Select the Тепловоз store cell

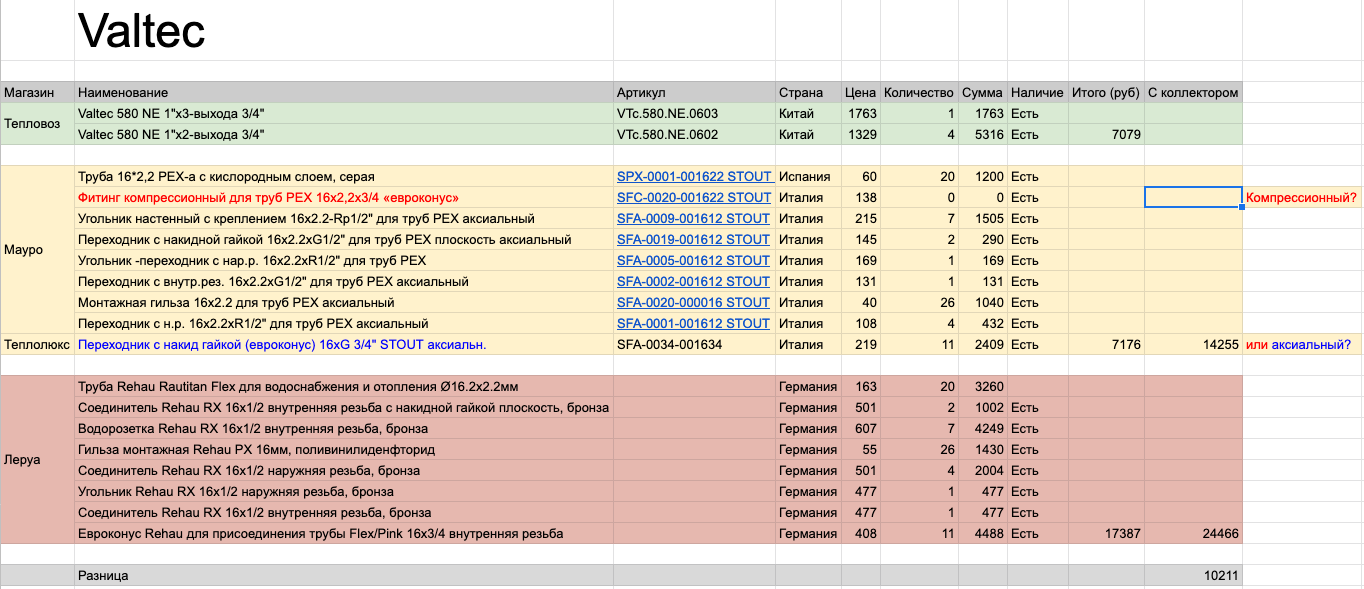(x=38, y=124)
